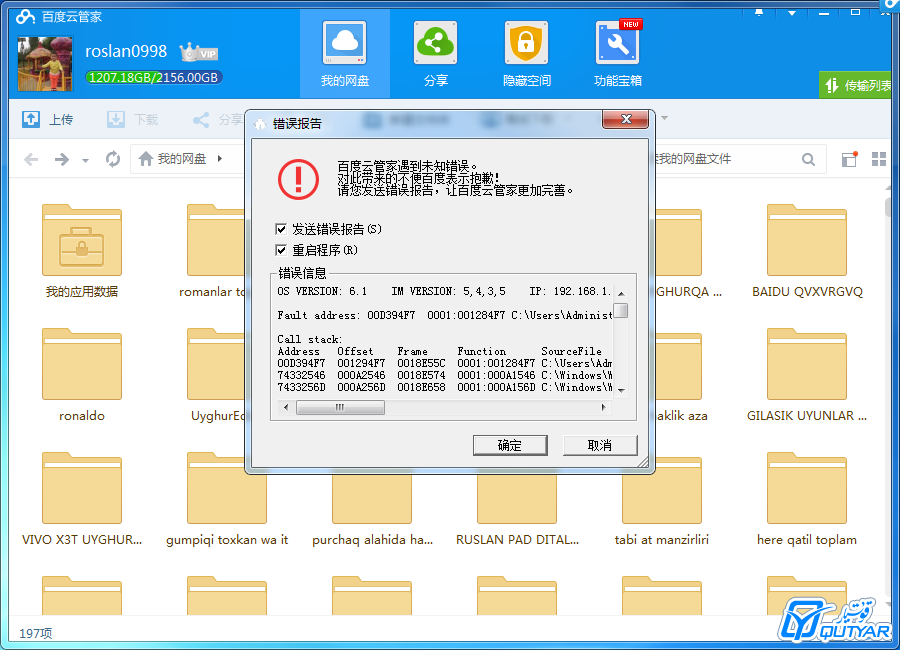Click vertical scrollbar down arrow in error info
900x650 pixels.
(x=621, y=390)
